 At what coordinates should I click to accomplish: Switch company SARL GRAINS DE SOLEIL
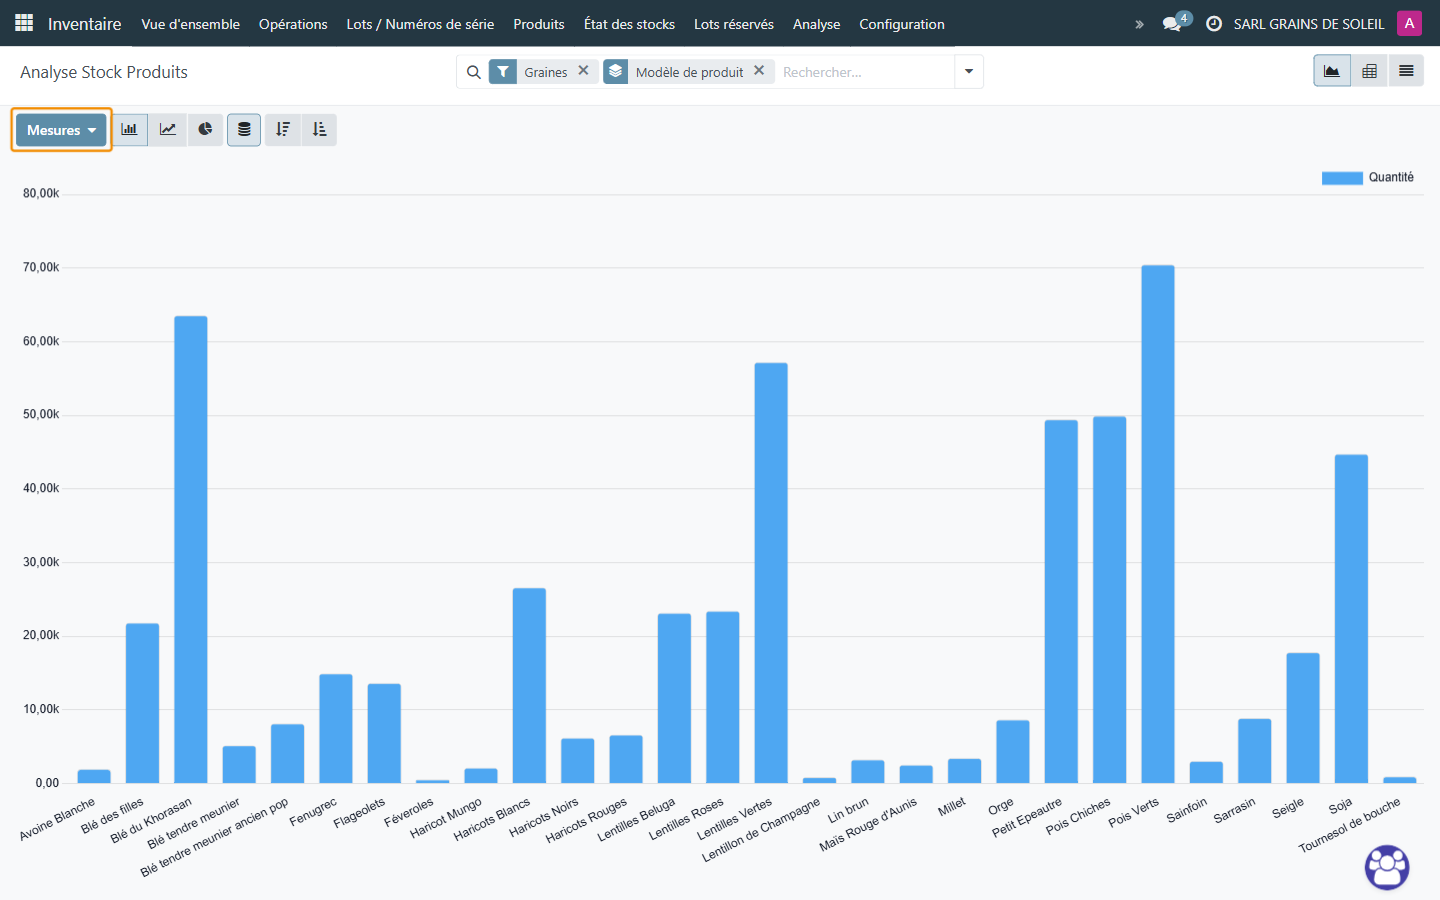tap(1309, 24)
